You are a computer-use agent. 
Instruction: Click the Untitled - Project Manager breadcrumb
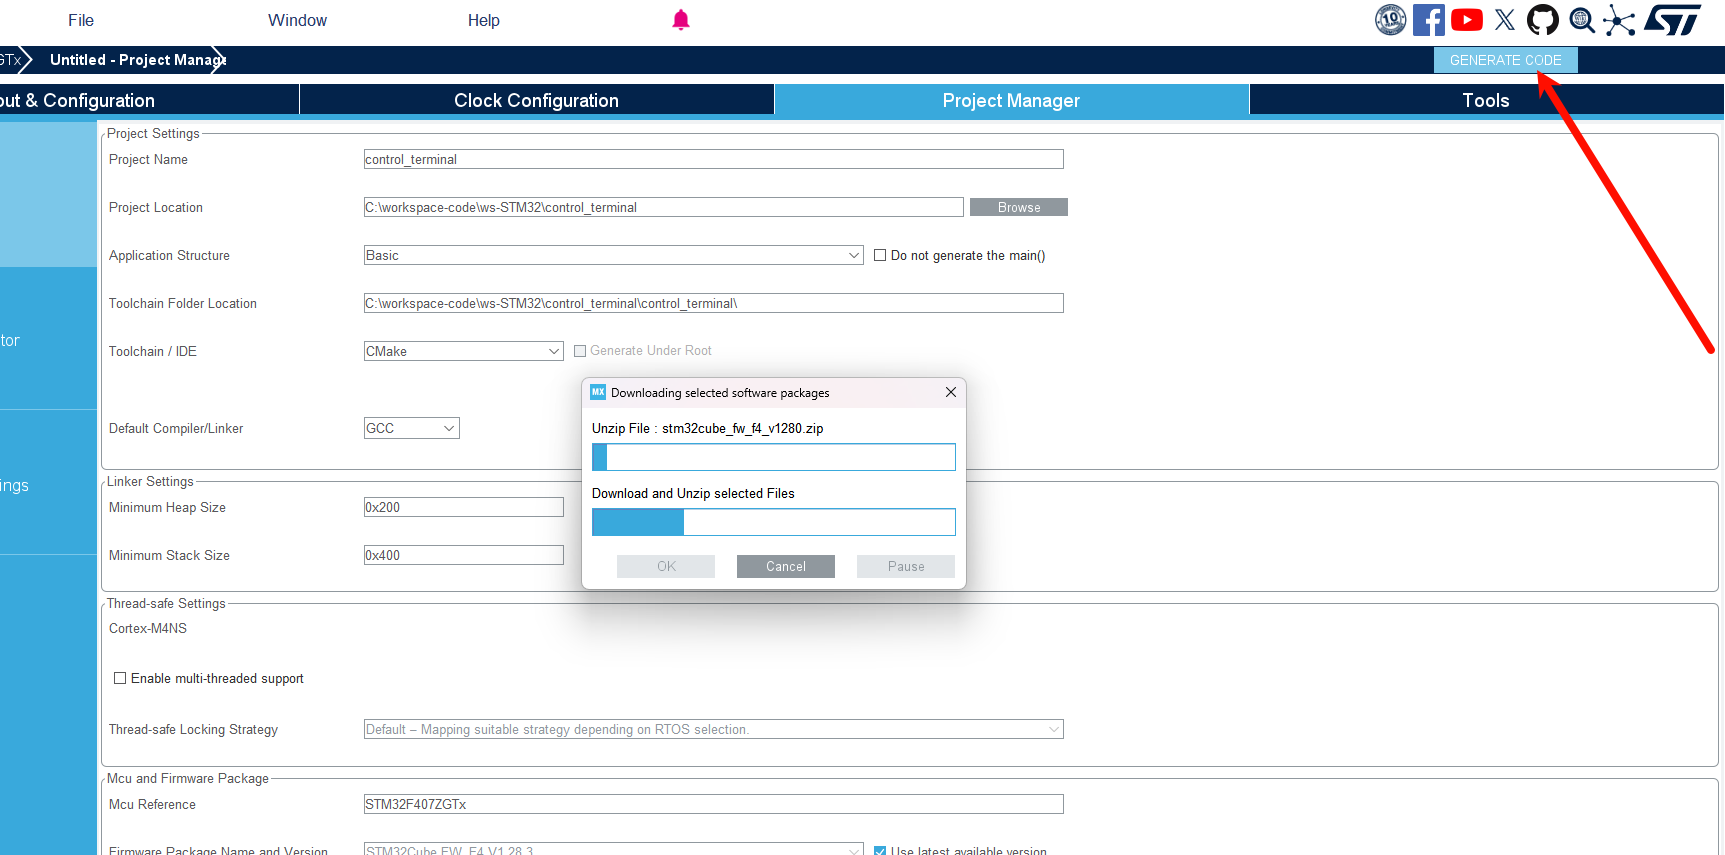point(137,60)
